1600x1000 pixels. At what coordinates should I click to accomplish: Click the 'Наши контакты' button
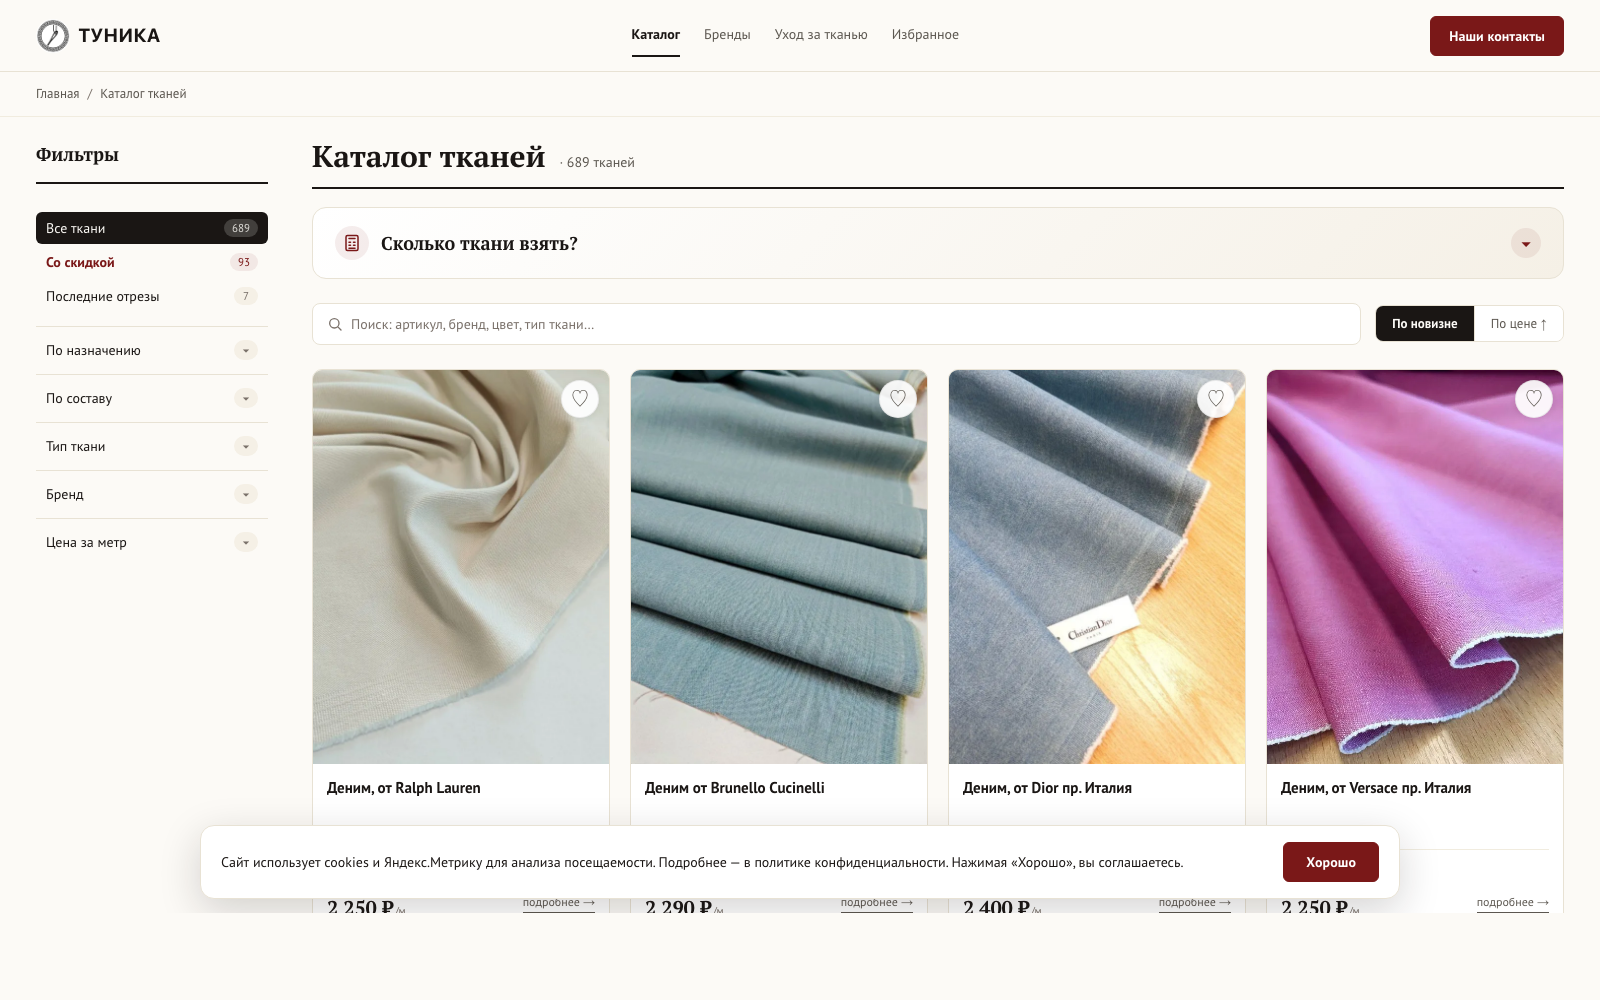click(x=1497, y=36)
